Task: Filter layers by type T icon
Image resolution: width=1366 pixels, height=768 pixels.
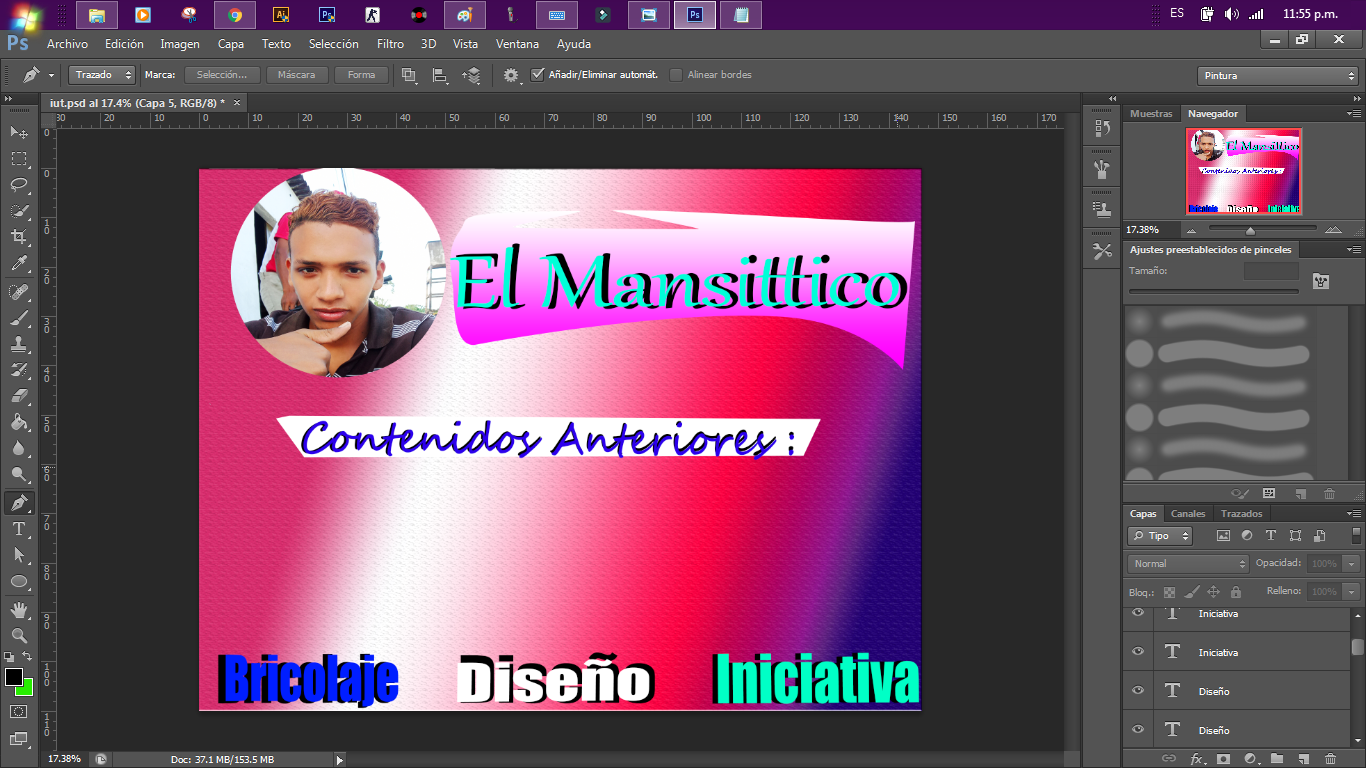Action: click(1271, 536)
